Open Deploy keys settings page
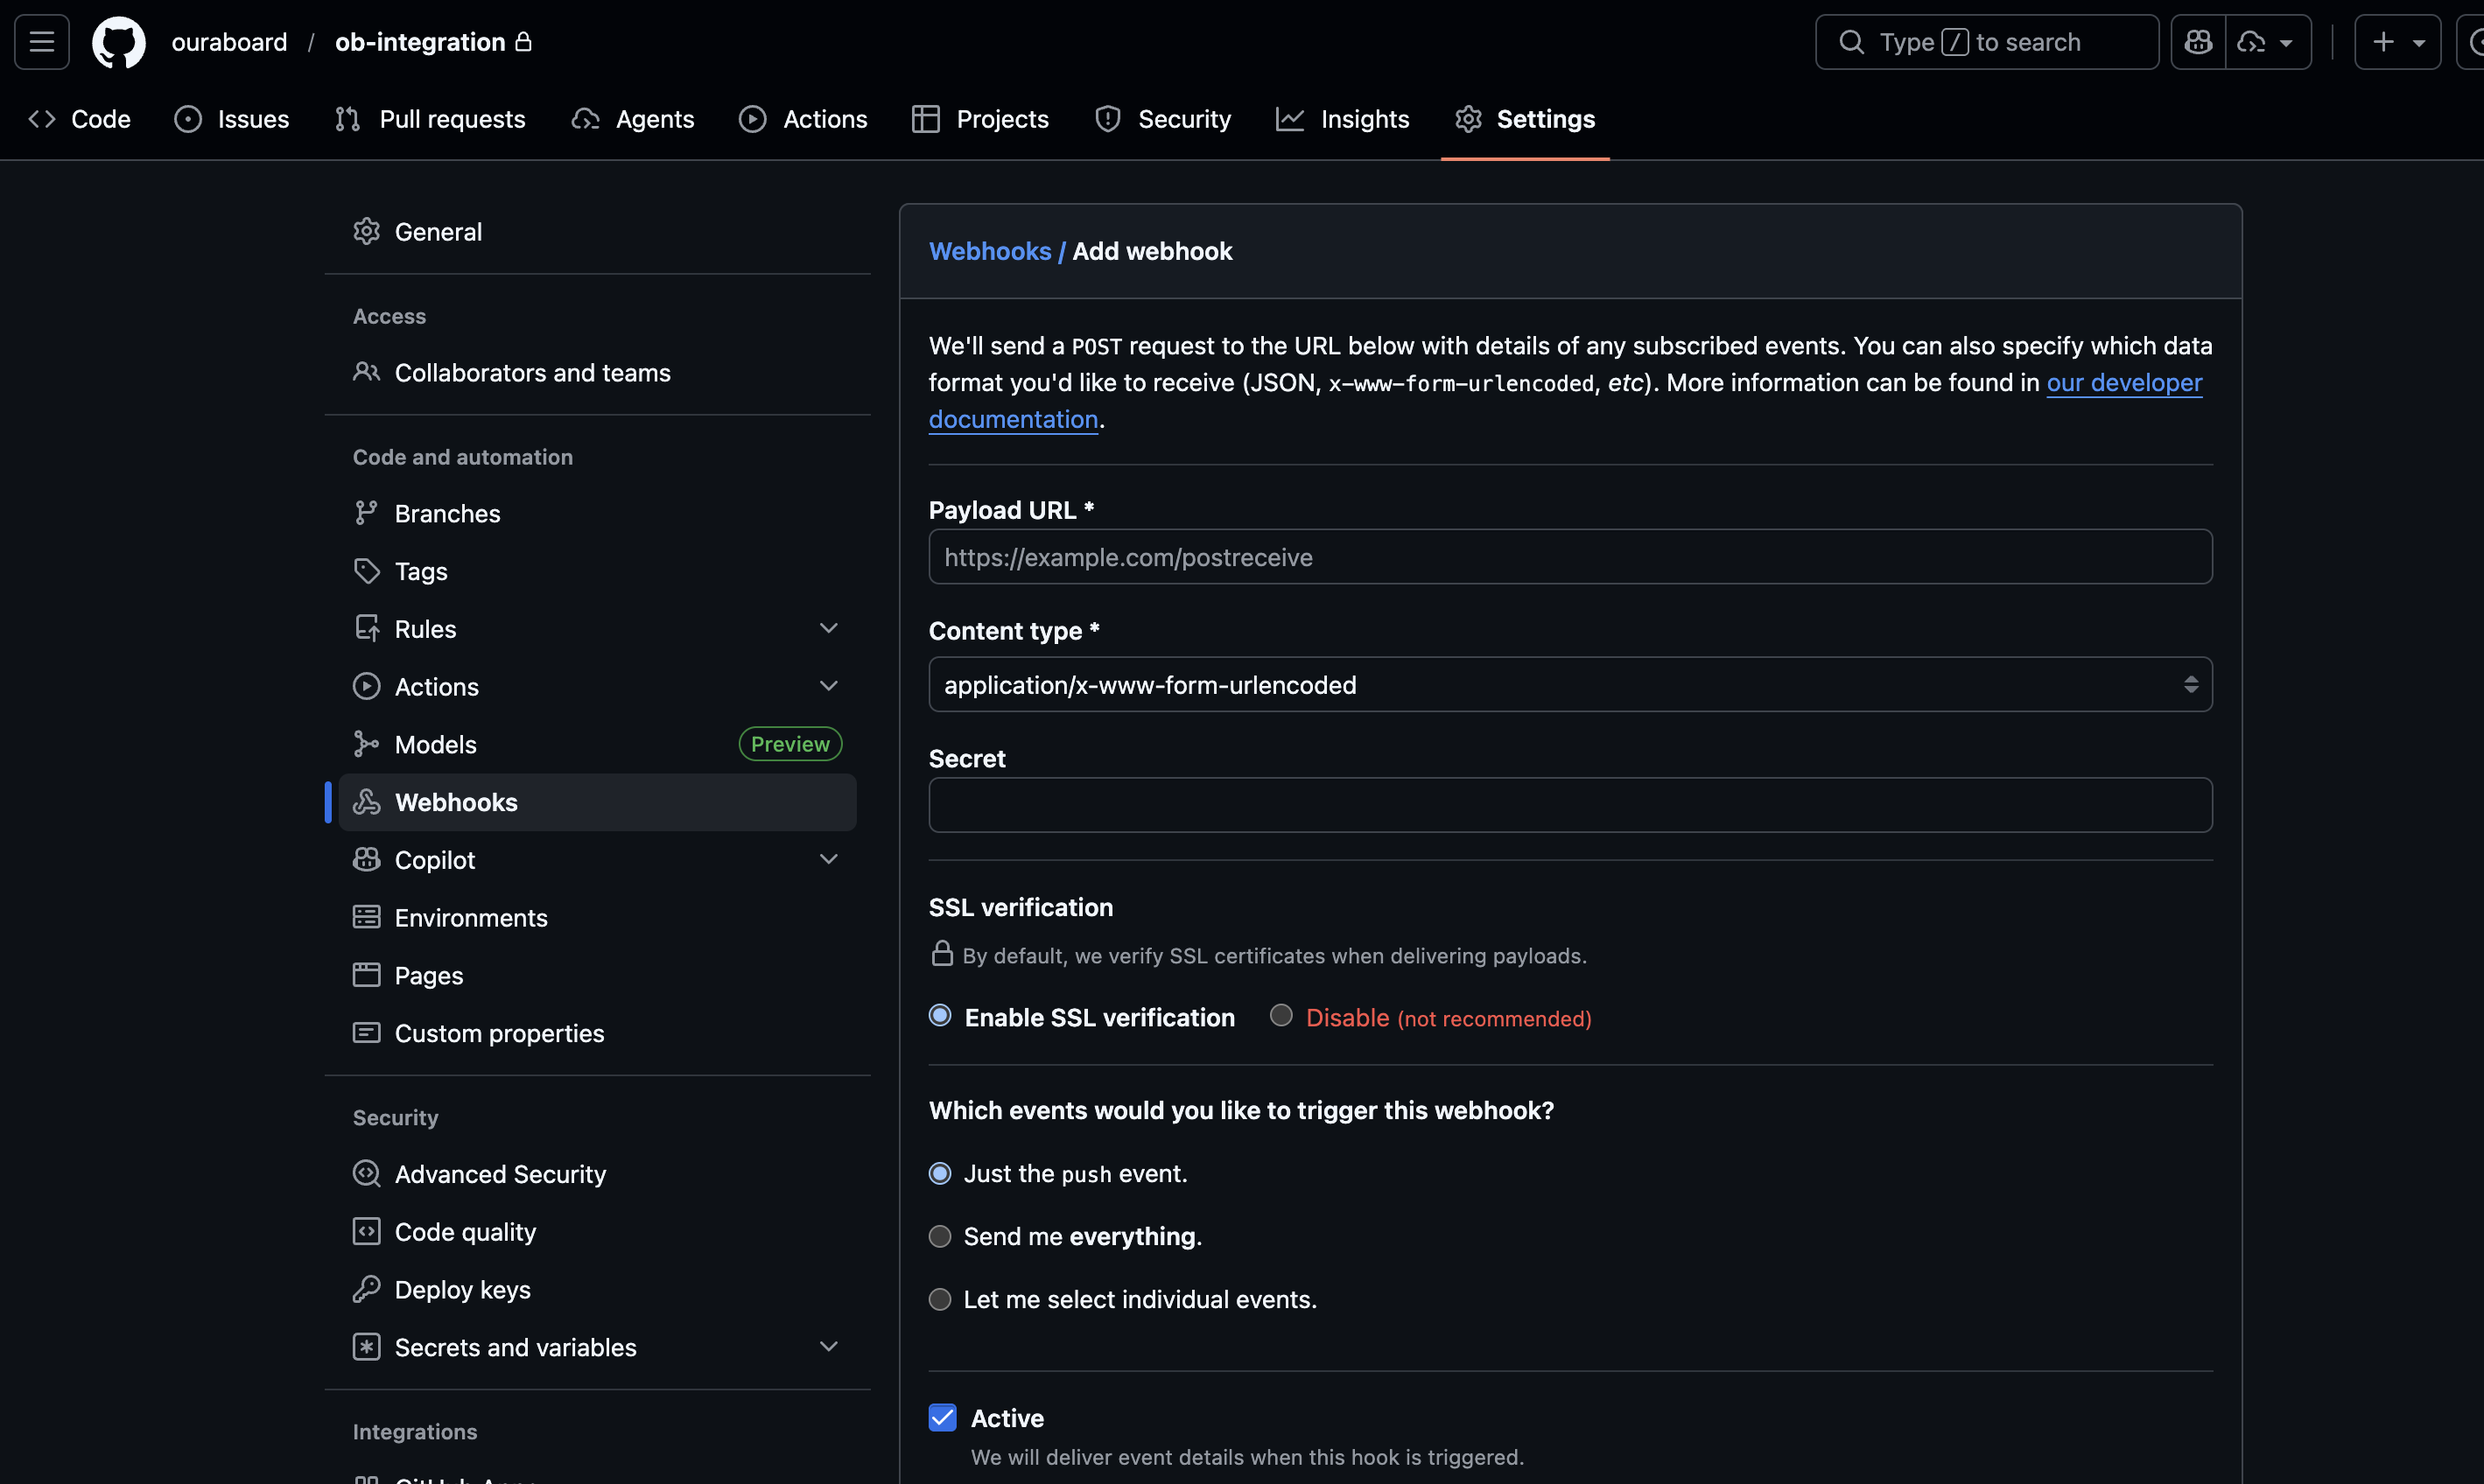The image size is (2484, 1484). (597, 1289)
